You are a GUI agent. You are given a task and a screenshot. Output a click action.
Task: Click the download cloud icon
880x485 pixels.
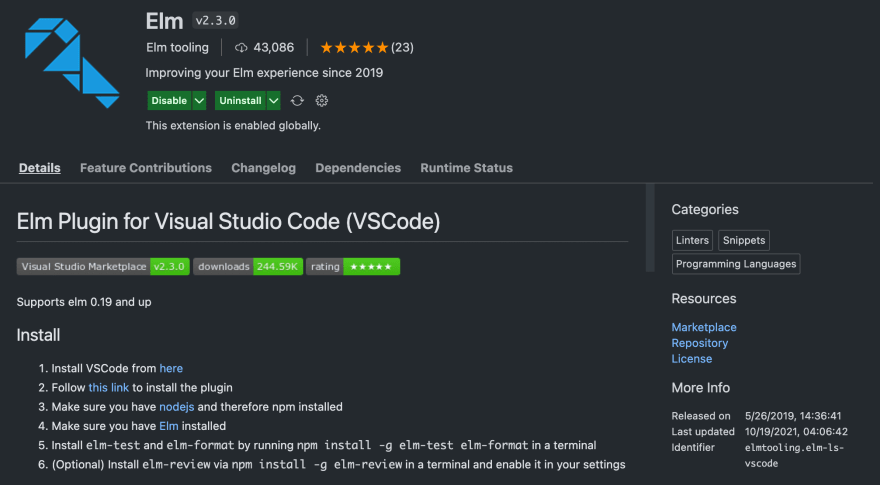pyautogui.click(x=241, y=48)
